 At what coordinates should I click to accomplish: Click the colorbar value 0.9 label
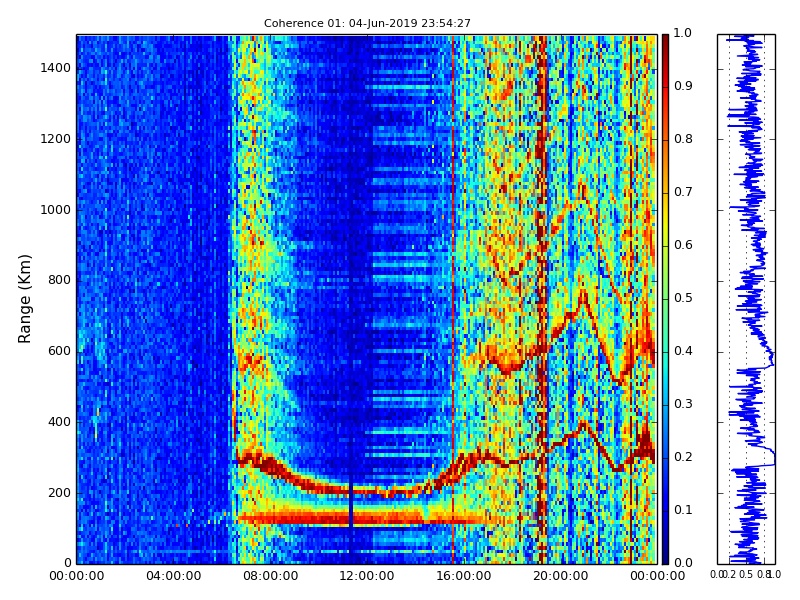coord(683,86)
